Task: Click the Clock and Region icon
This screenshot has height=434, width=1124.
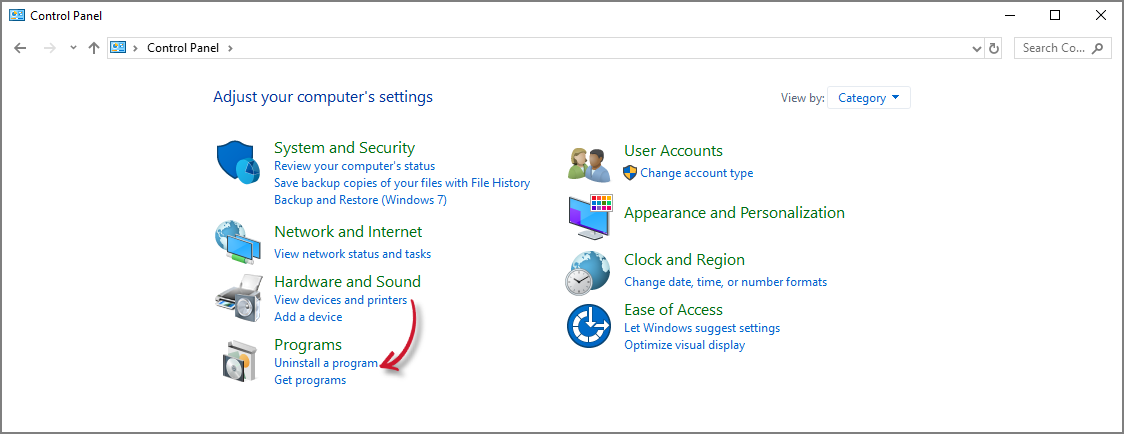Action: (x=588, y=271)
